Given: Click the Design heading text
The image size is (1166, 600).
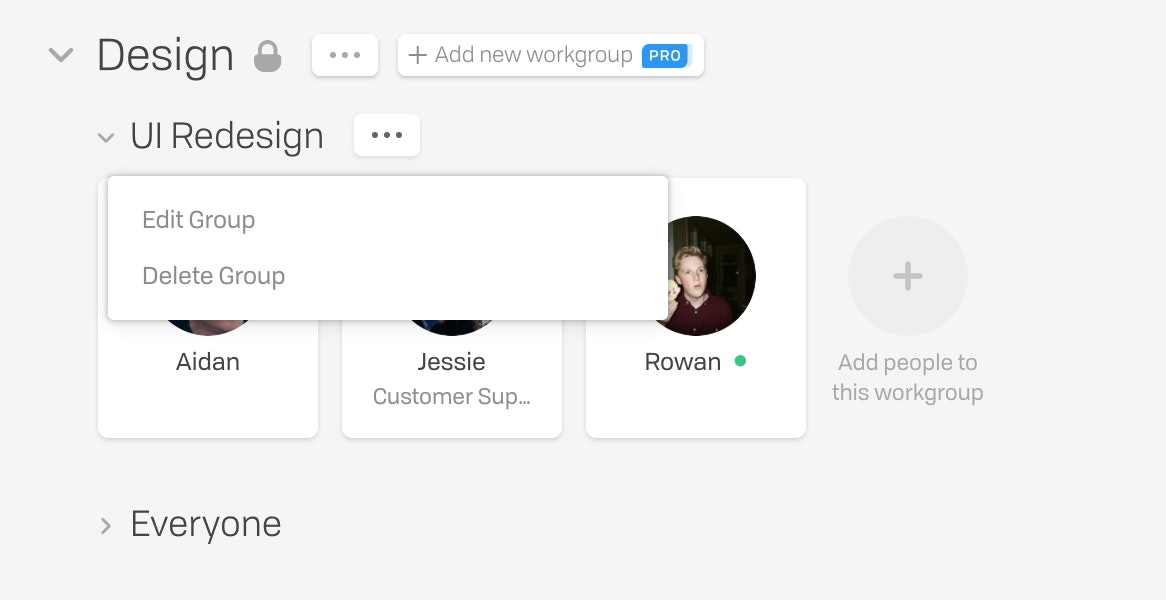Looking at the screenshot, I should (x=165, y=55).
